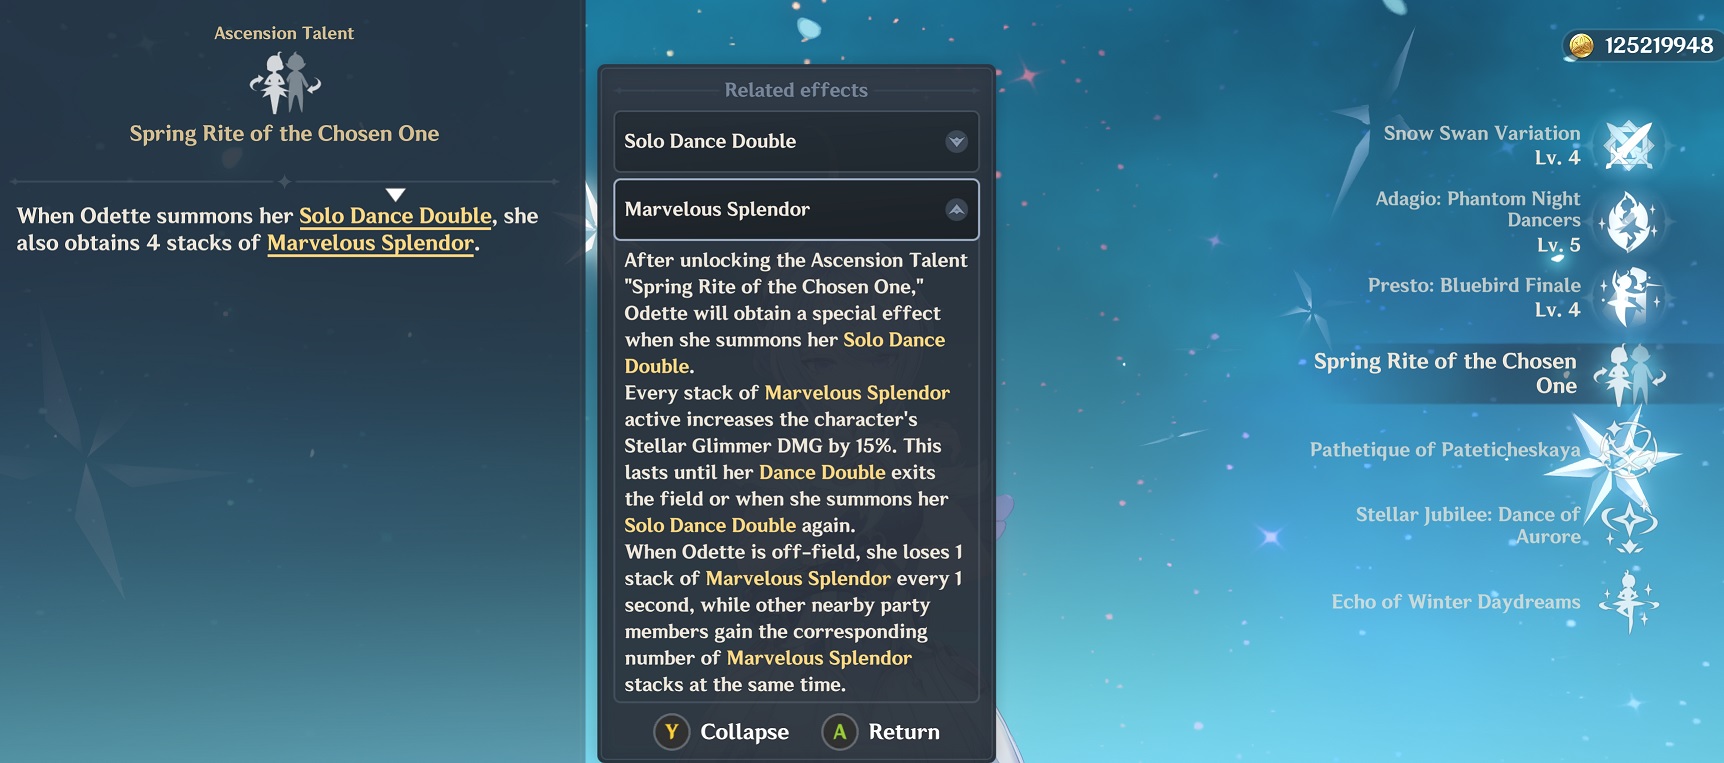Click the A button icon beside Return

[840, 732]
